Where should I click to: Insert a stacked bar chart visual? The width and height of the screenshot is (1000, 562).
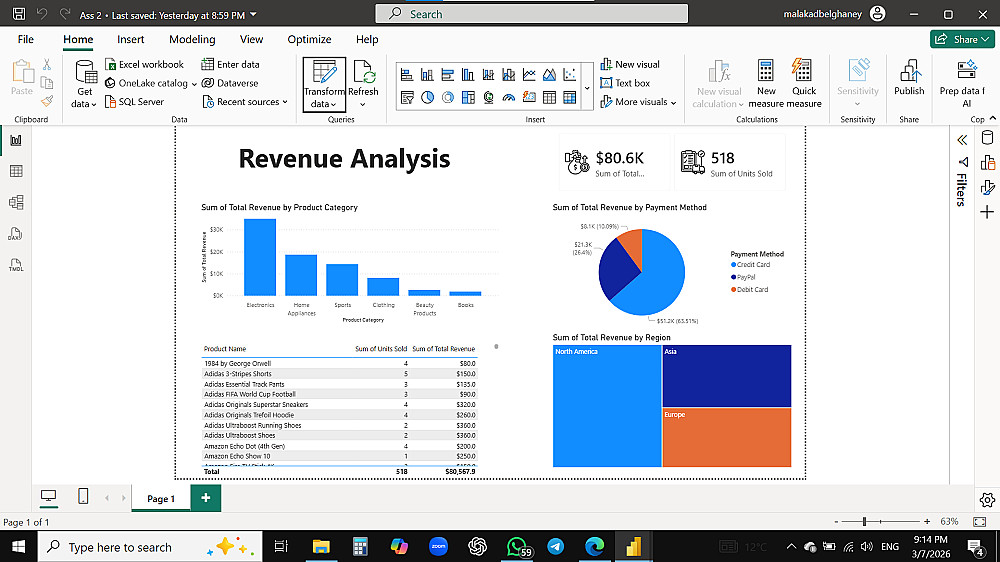point(406,75)
